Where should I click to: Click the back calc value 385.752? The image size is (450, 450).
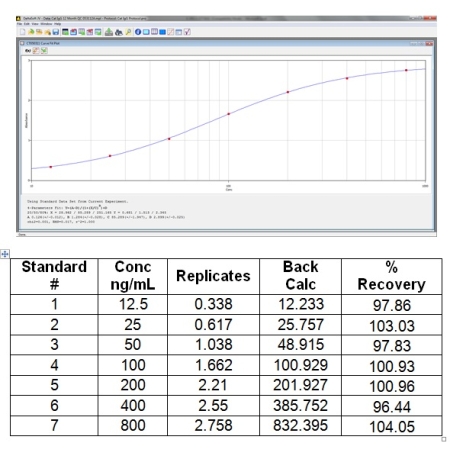pos(300,406)
